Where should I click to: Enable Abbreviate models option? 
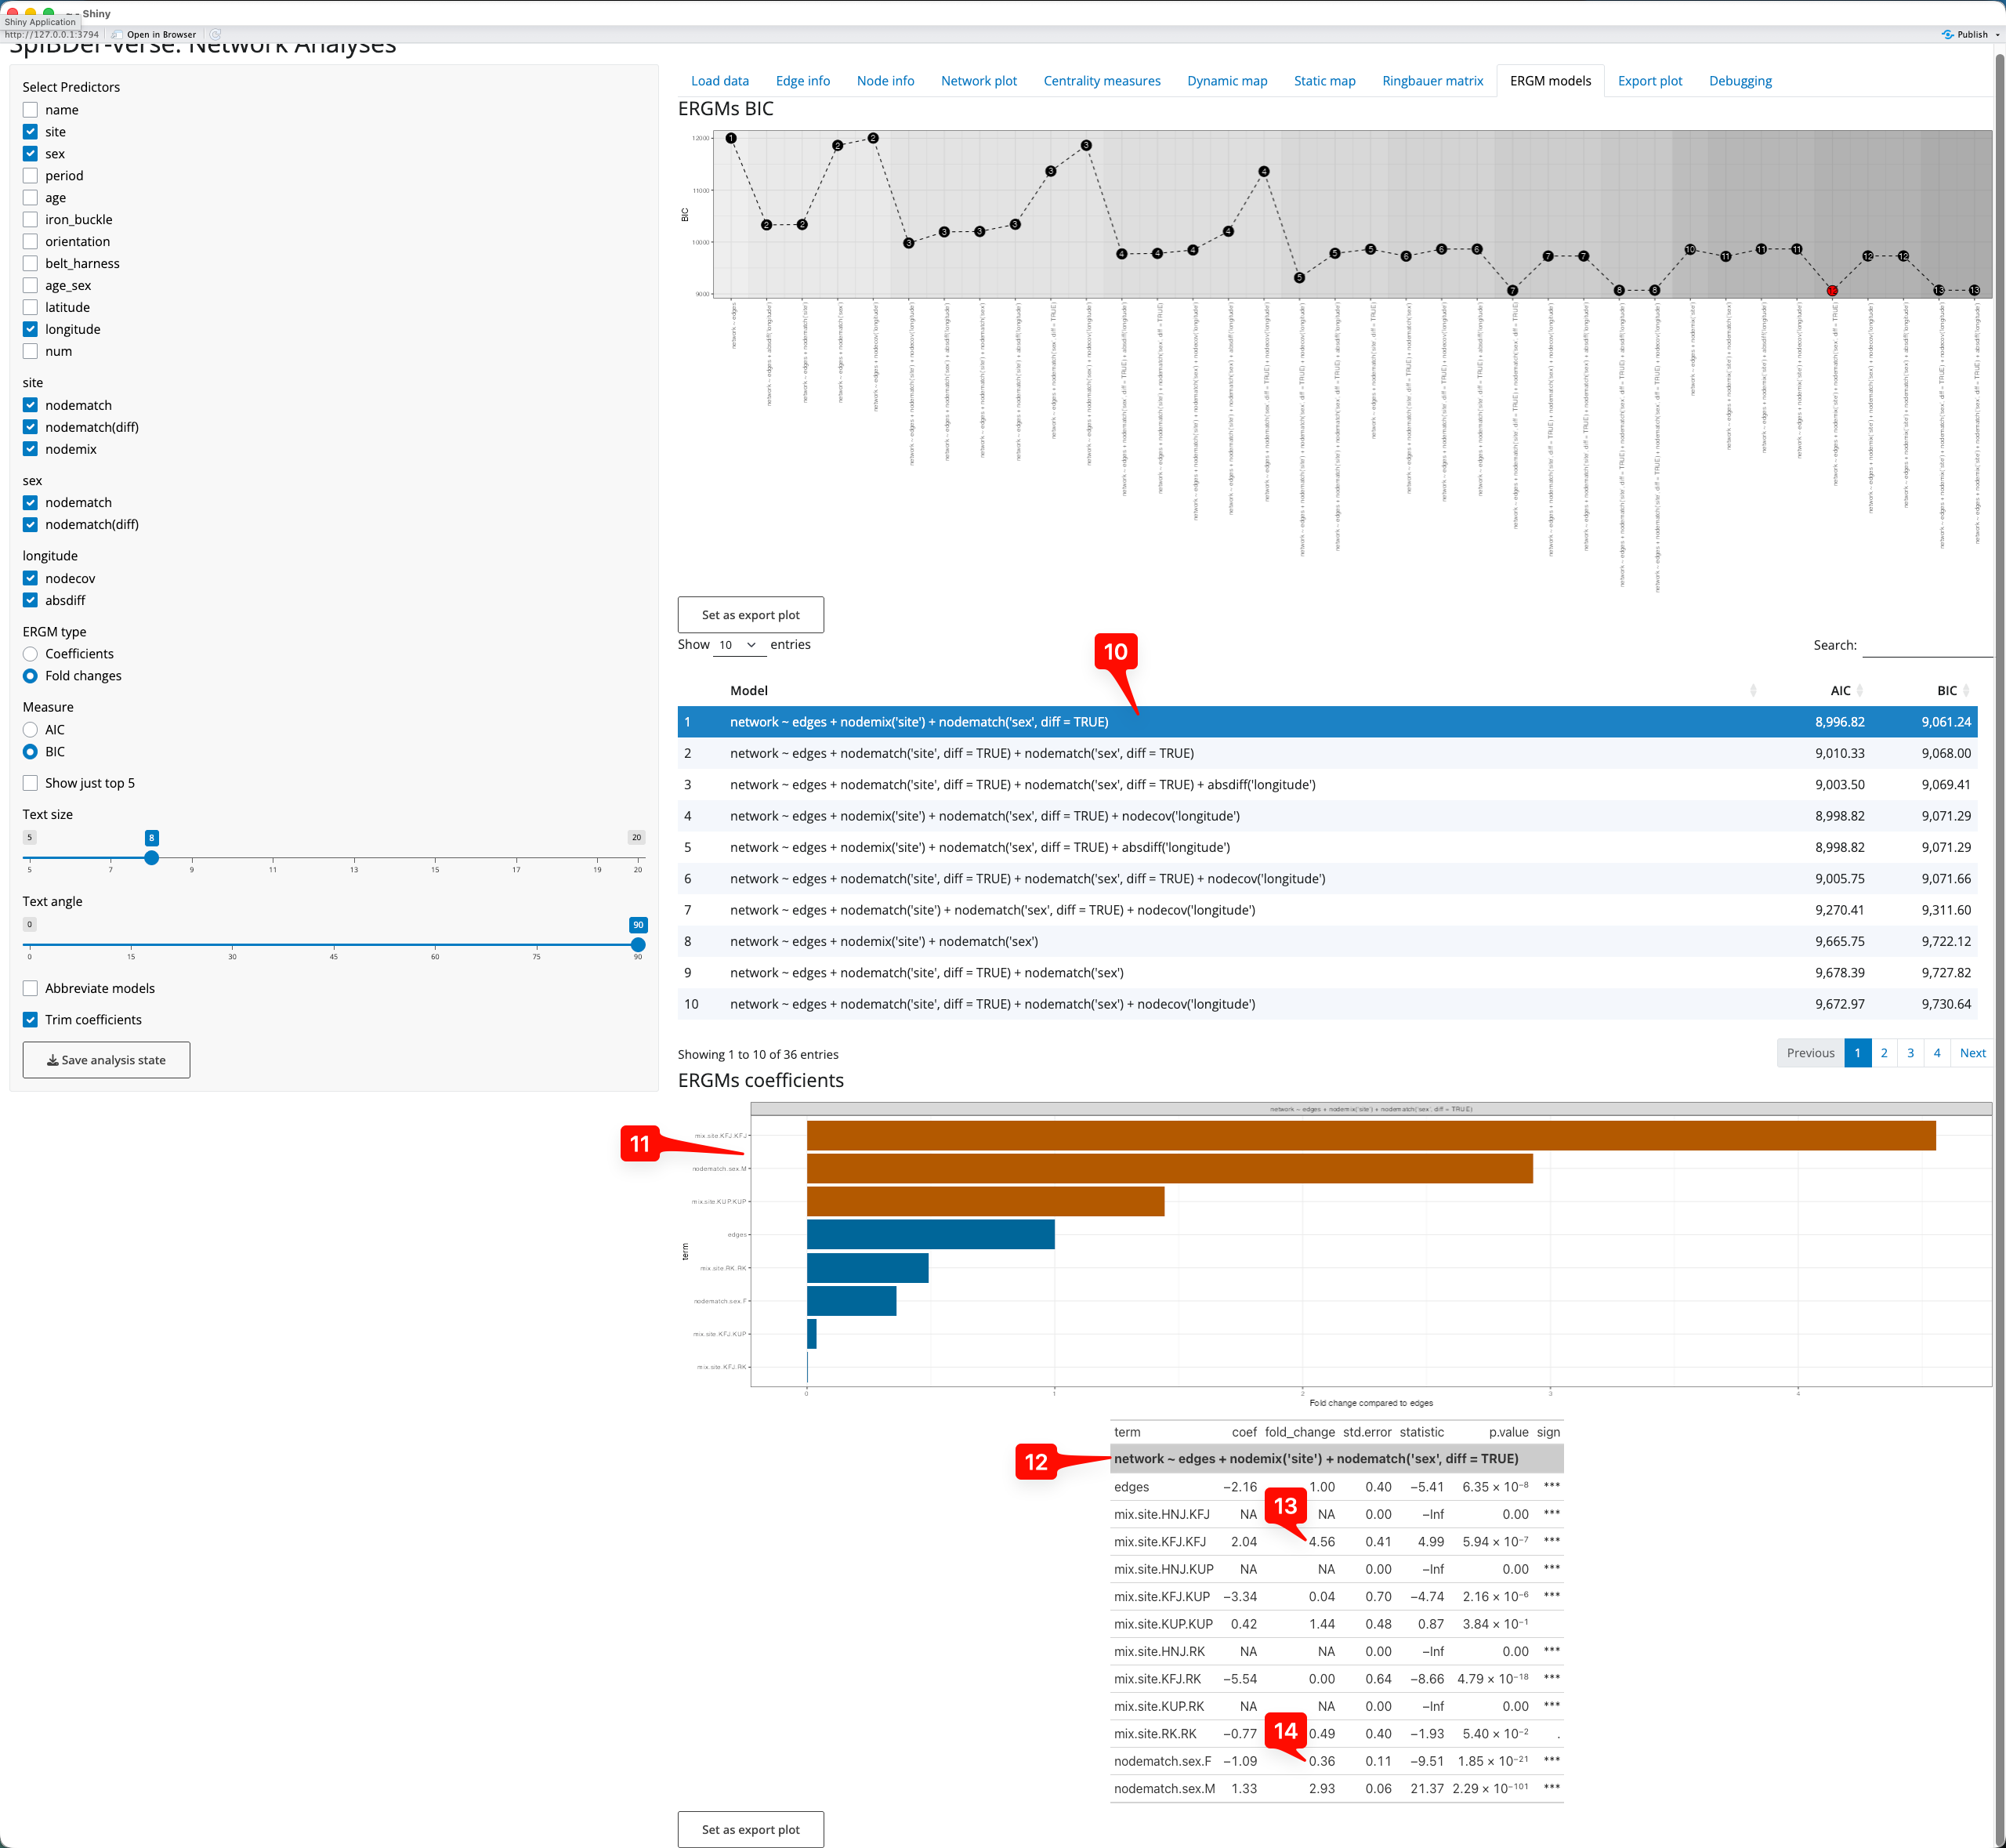click(x=30, y=988)
